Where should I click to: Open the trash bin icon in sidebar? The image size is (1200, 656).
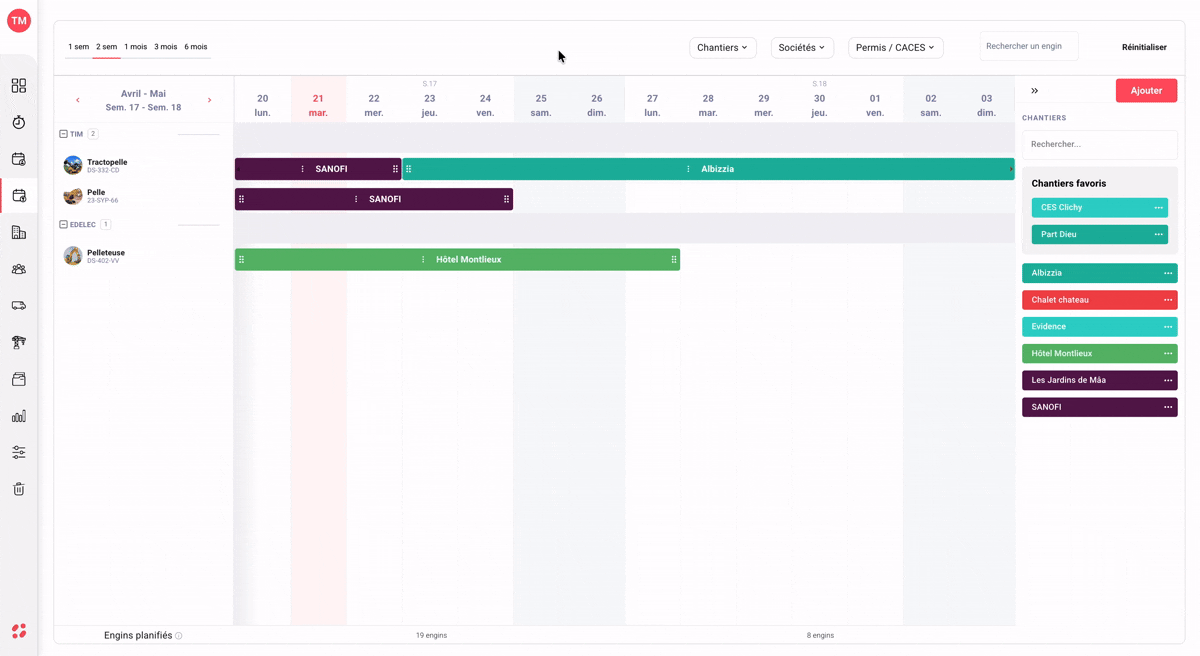click(x=18, y=489)
